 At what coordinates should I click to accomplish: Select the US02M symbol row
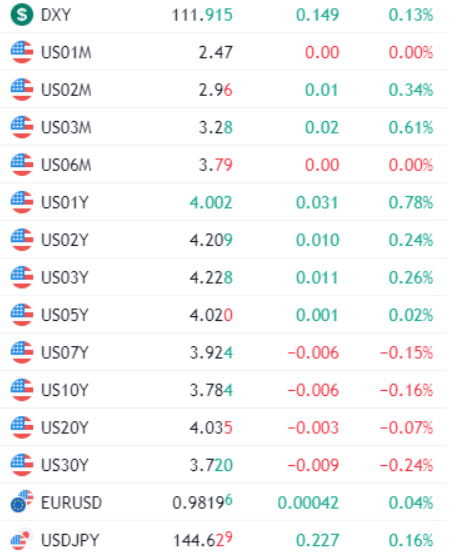click(x=223, y=90)
